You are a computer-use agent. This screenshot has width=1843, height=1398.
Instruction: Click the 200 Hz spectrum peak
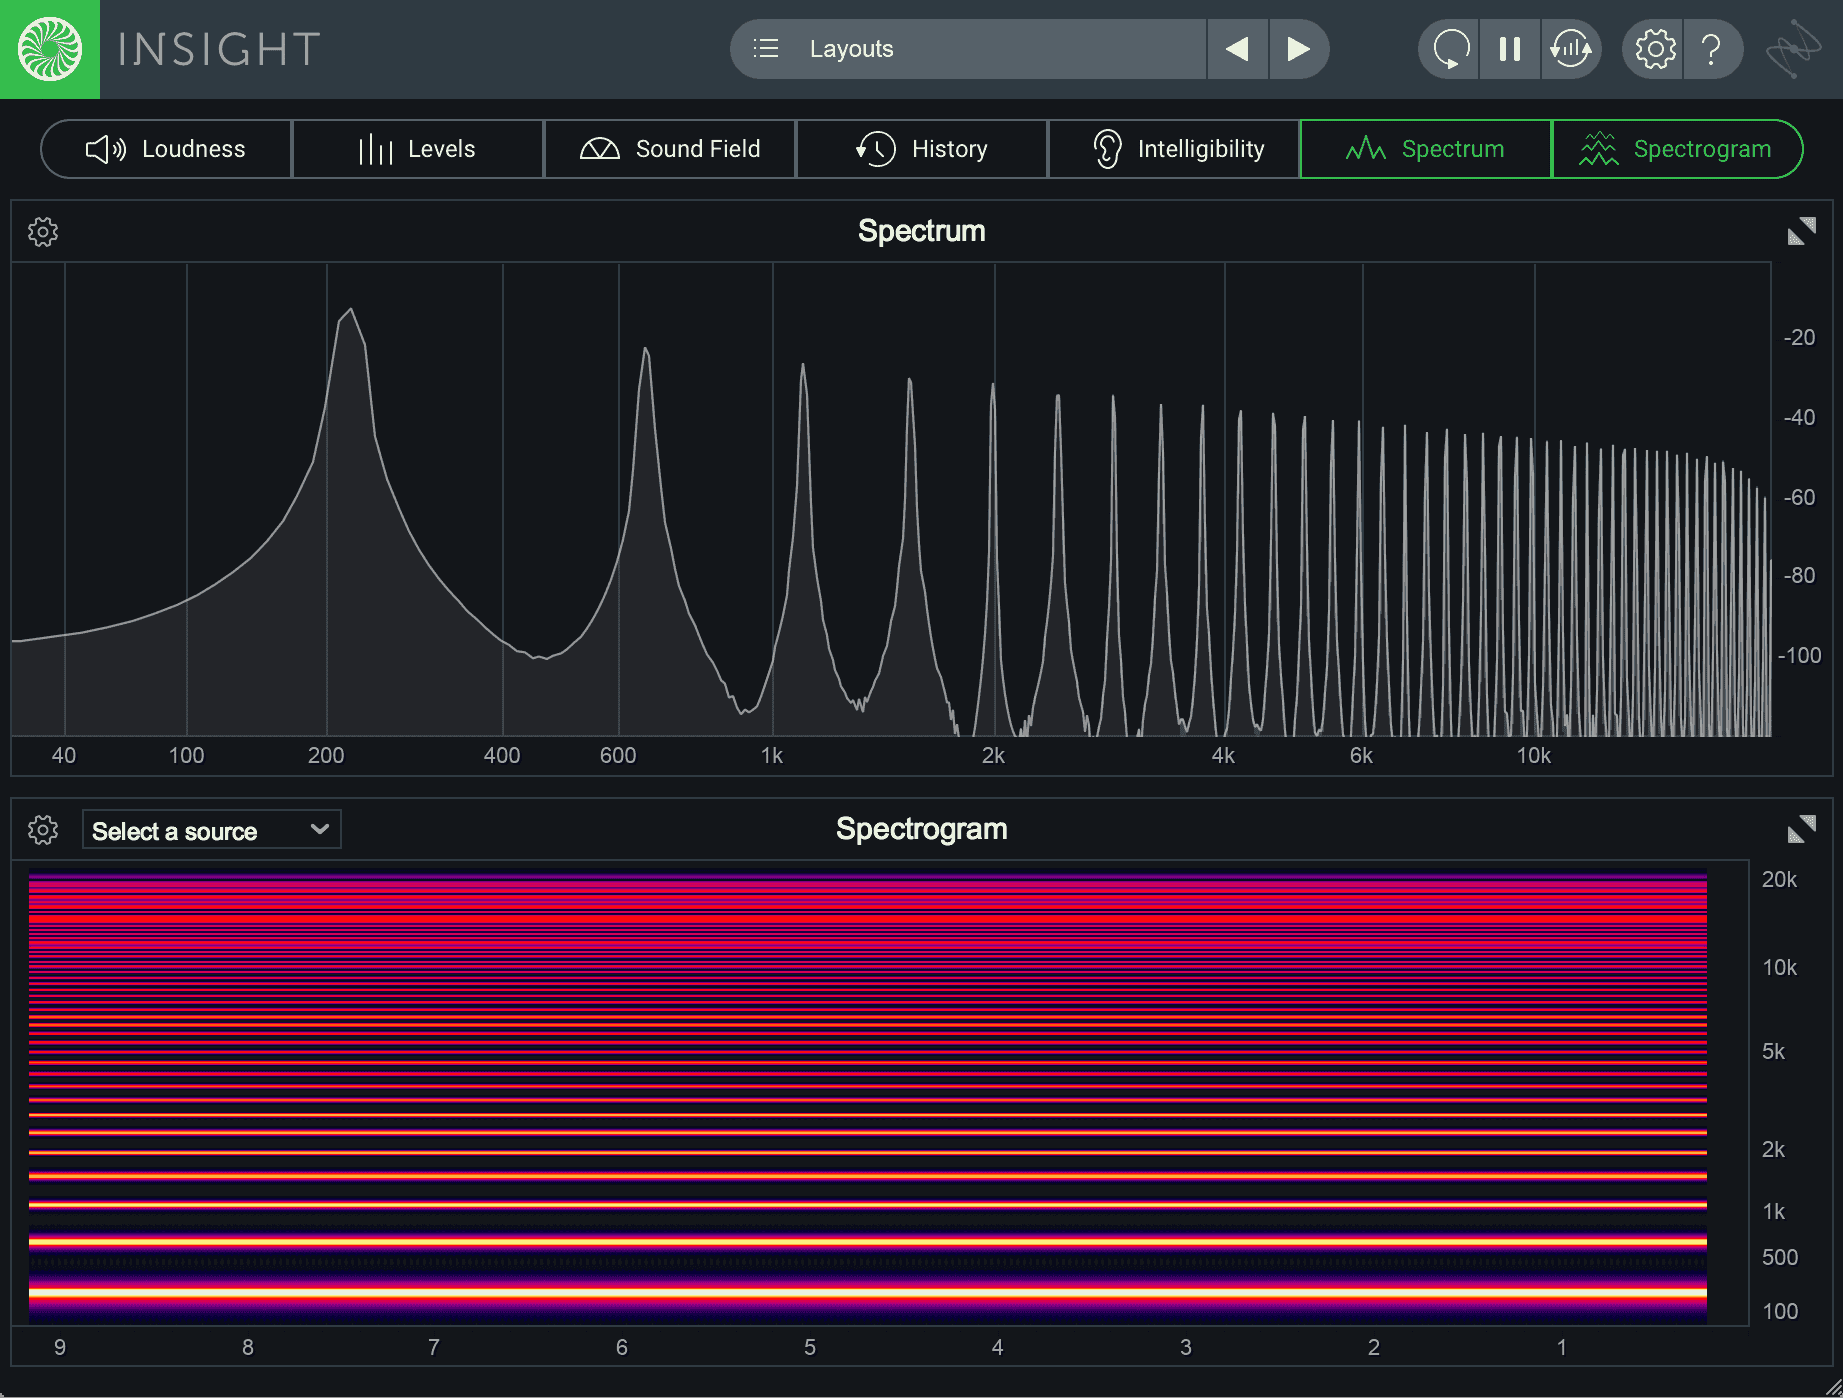coord(350,312)
